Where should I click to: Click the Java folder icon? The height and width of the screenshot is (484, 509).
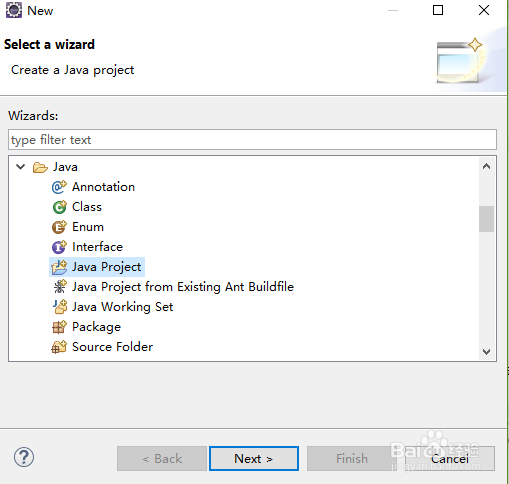point(40,167)
